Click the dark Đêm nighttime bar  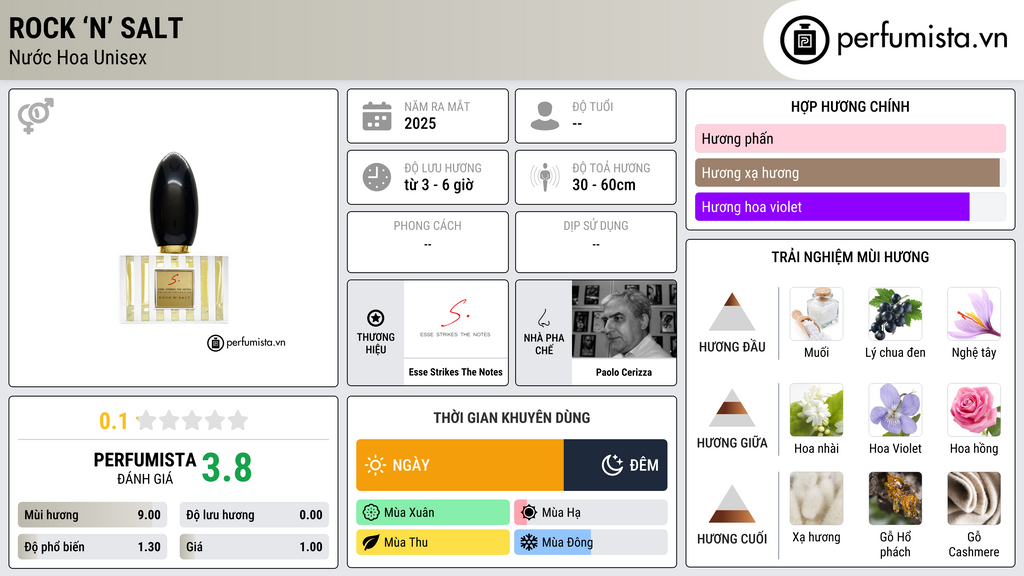615,465
